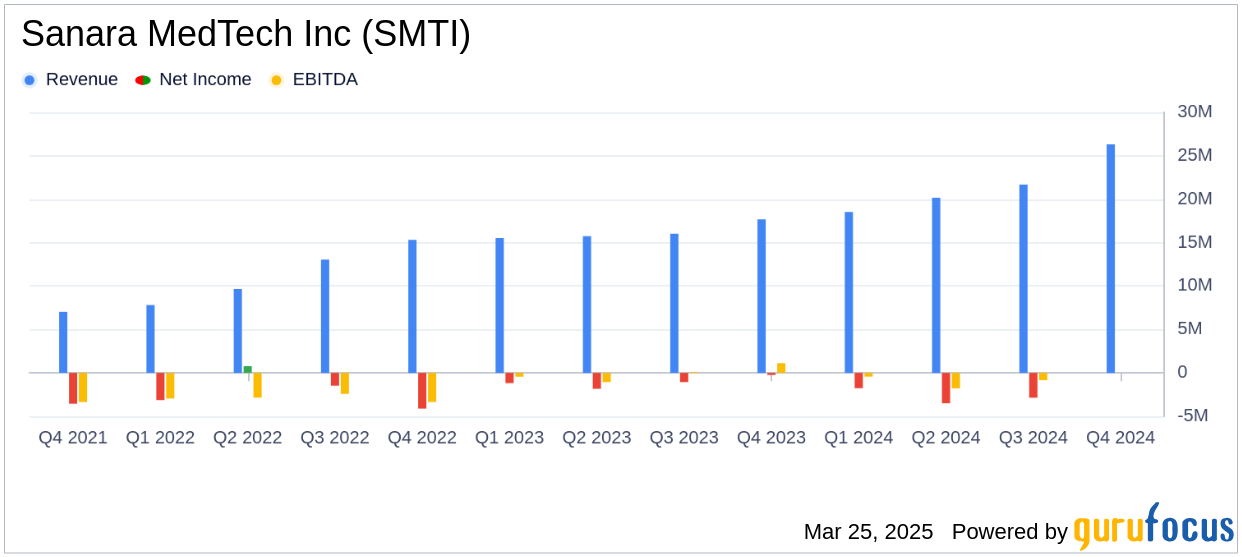Click the blue Revenue legend dot
Image resolution: width=1242 pixels, height=557 pixels.
coord(30,80)
